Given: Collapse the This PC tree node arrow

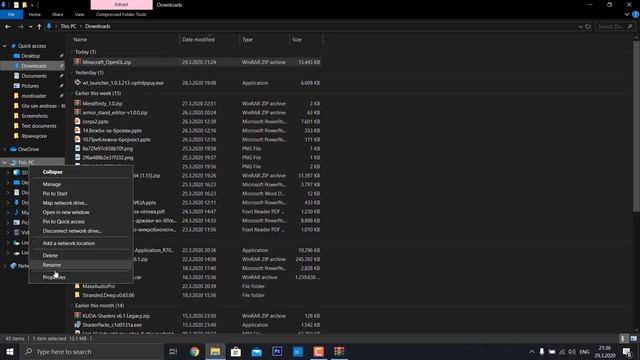Looking at the screenshot, I should coord(4,162).
